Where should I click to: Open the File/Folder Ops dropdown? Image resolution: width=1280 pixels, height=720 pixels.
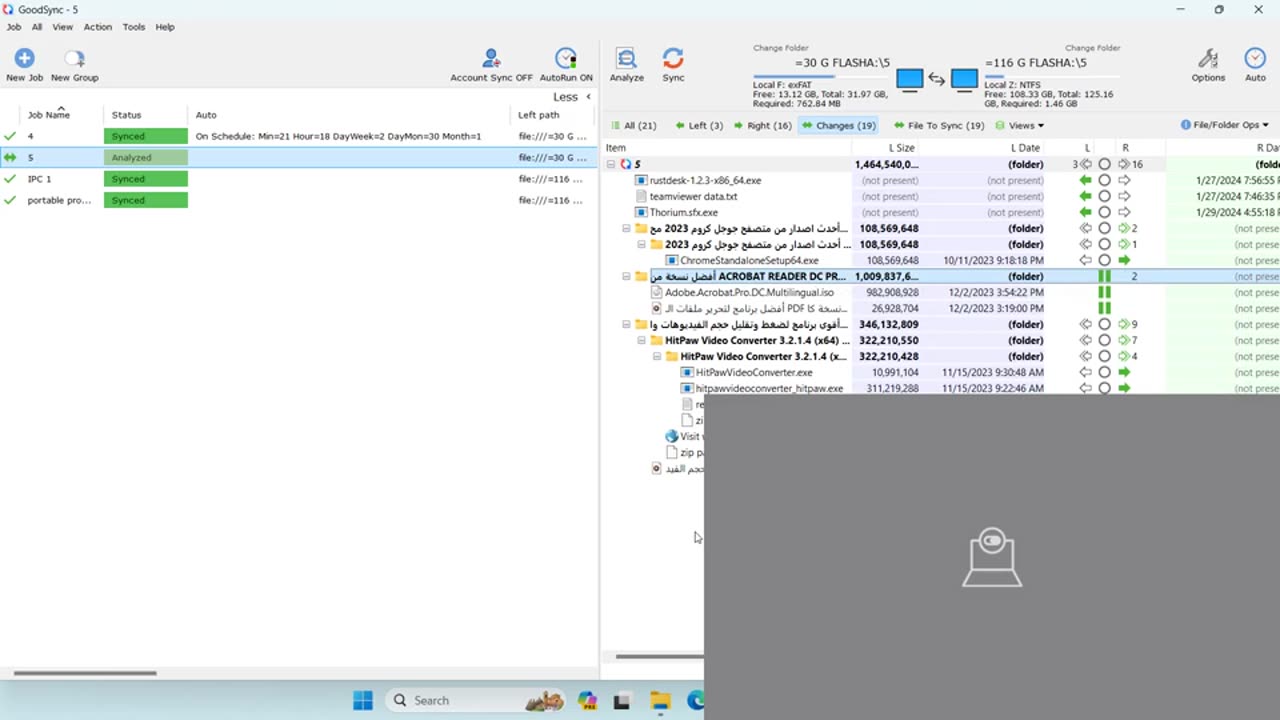pos(1225,125)
